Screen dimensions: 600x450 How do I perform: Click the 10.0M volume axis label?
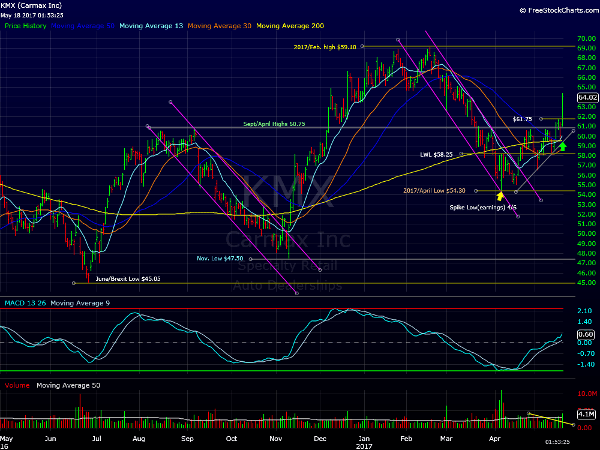[587, 394]
